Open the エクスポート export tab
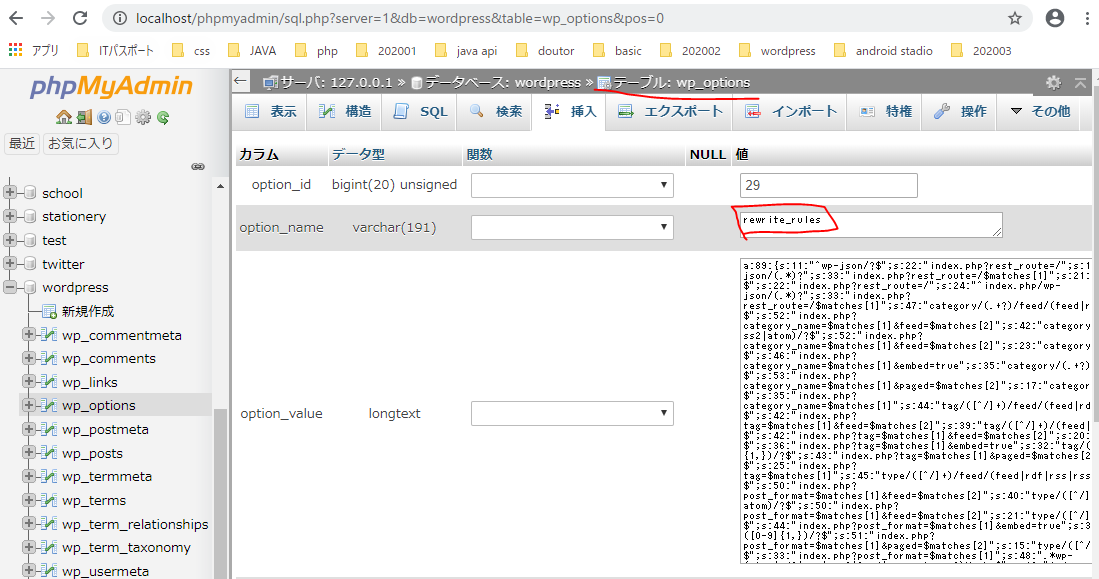This screenshot has height=579, width=1099. (670, 111)
